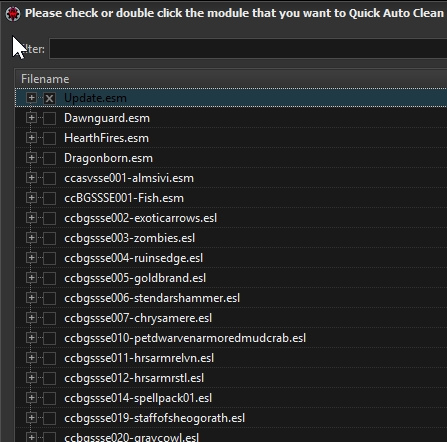Expand the ccbgssse002-exoticarrows.esl node
447x442 pixels.
coord(31,218)
